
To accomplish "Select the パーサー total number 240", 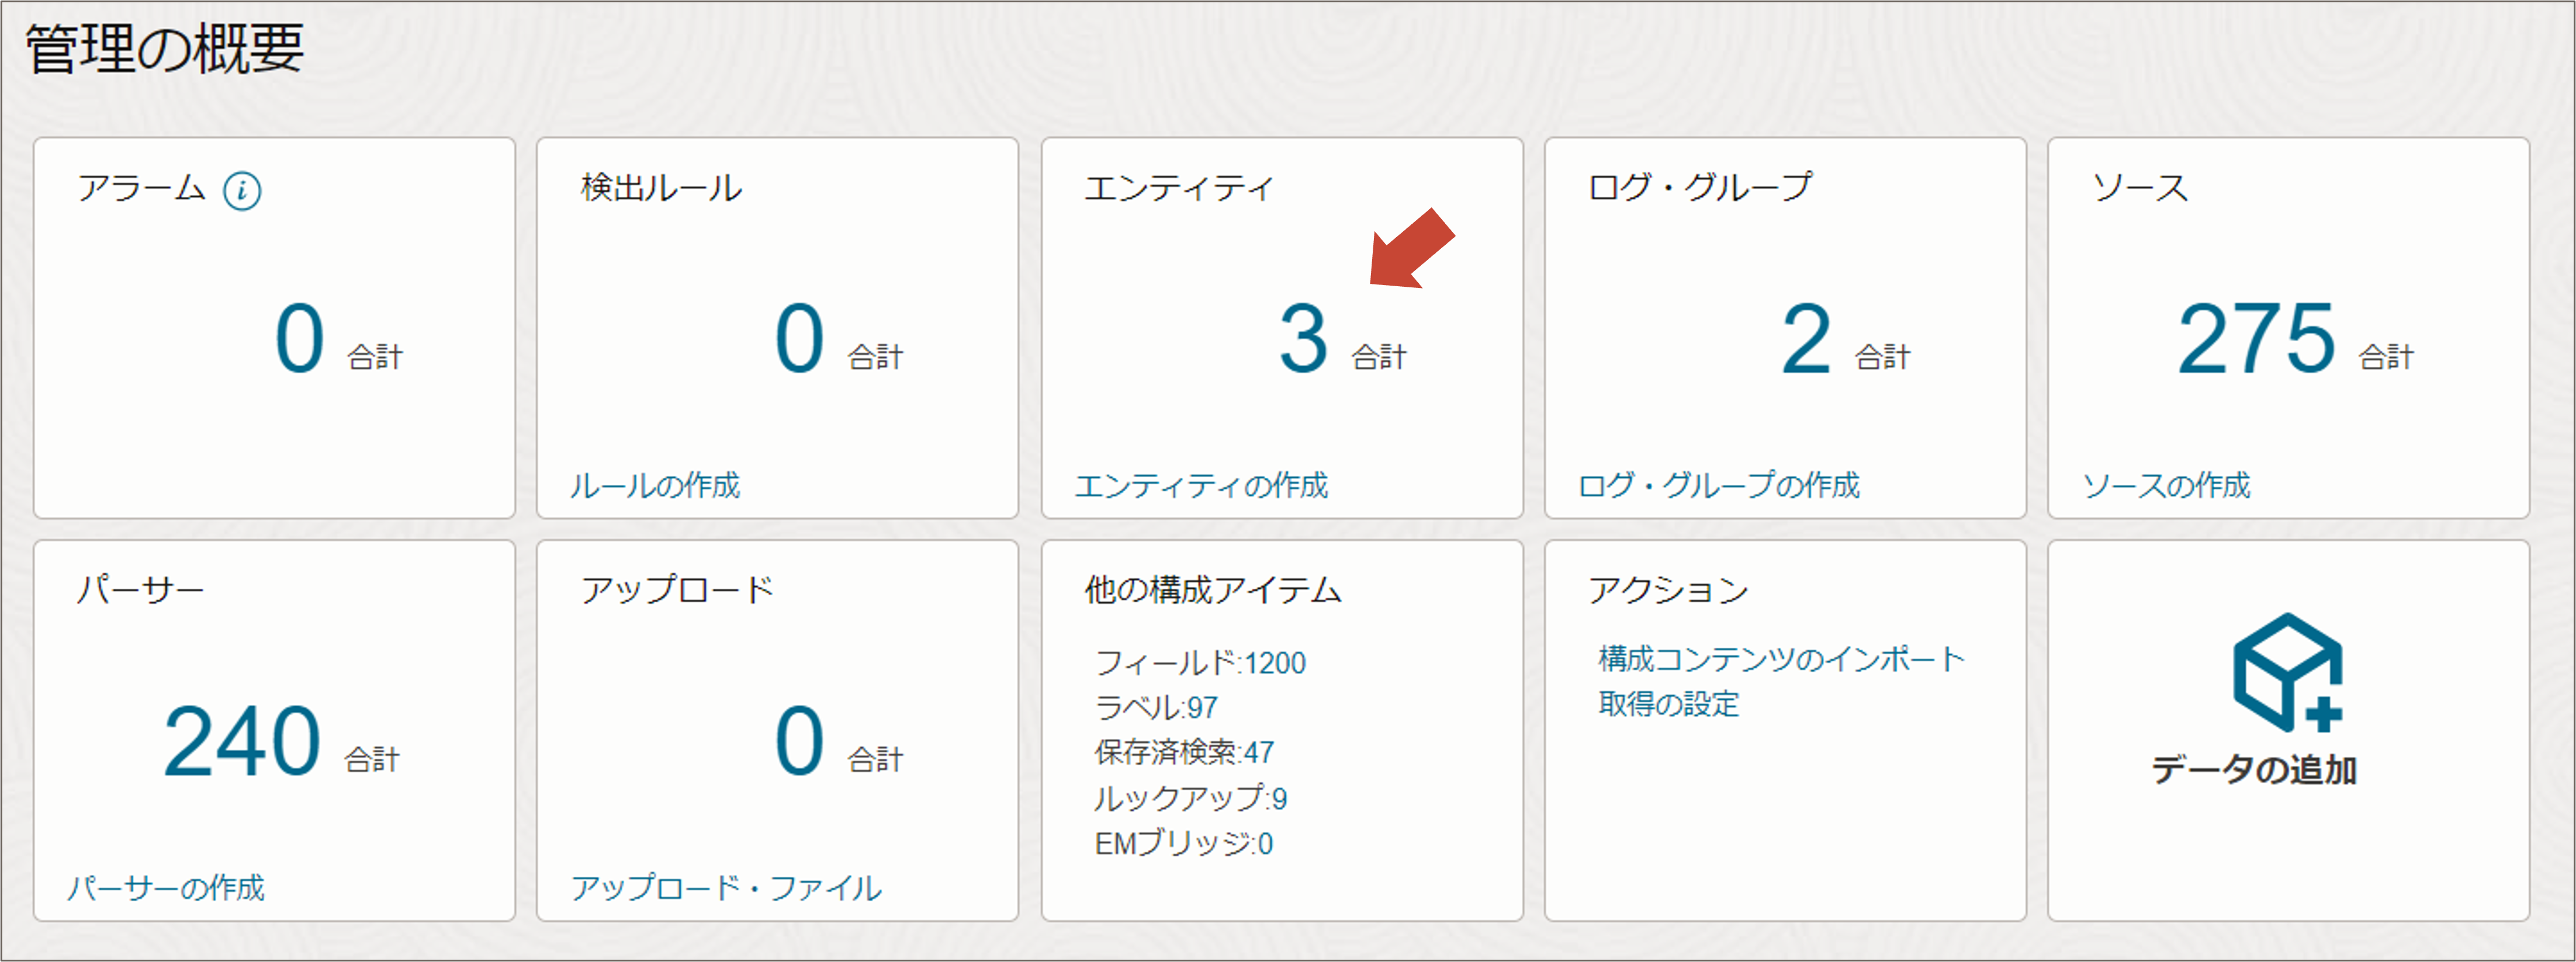I will pos(242,742).
